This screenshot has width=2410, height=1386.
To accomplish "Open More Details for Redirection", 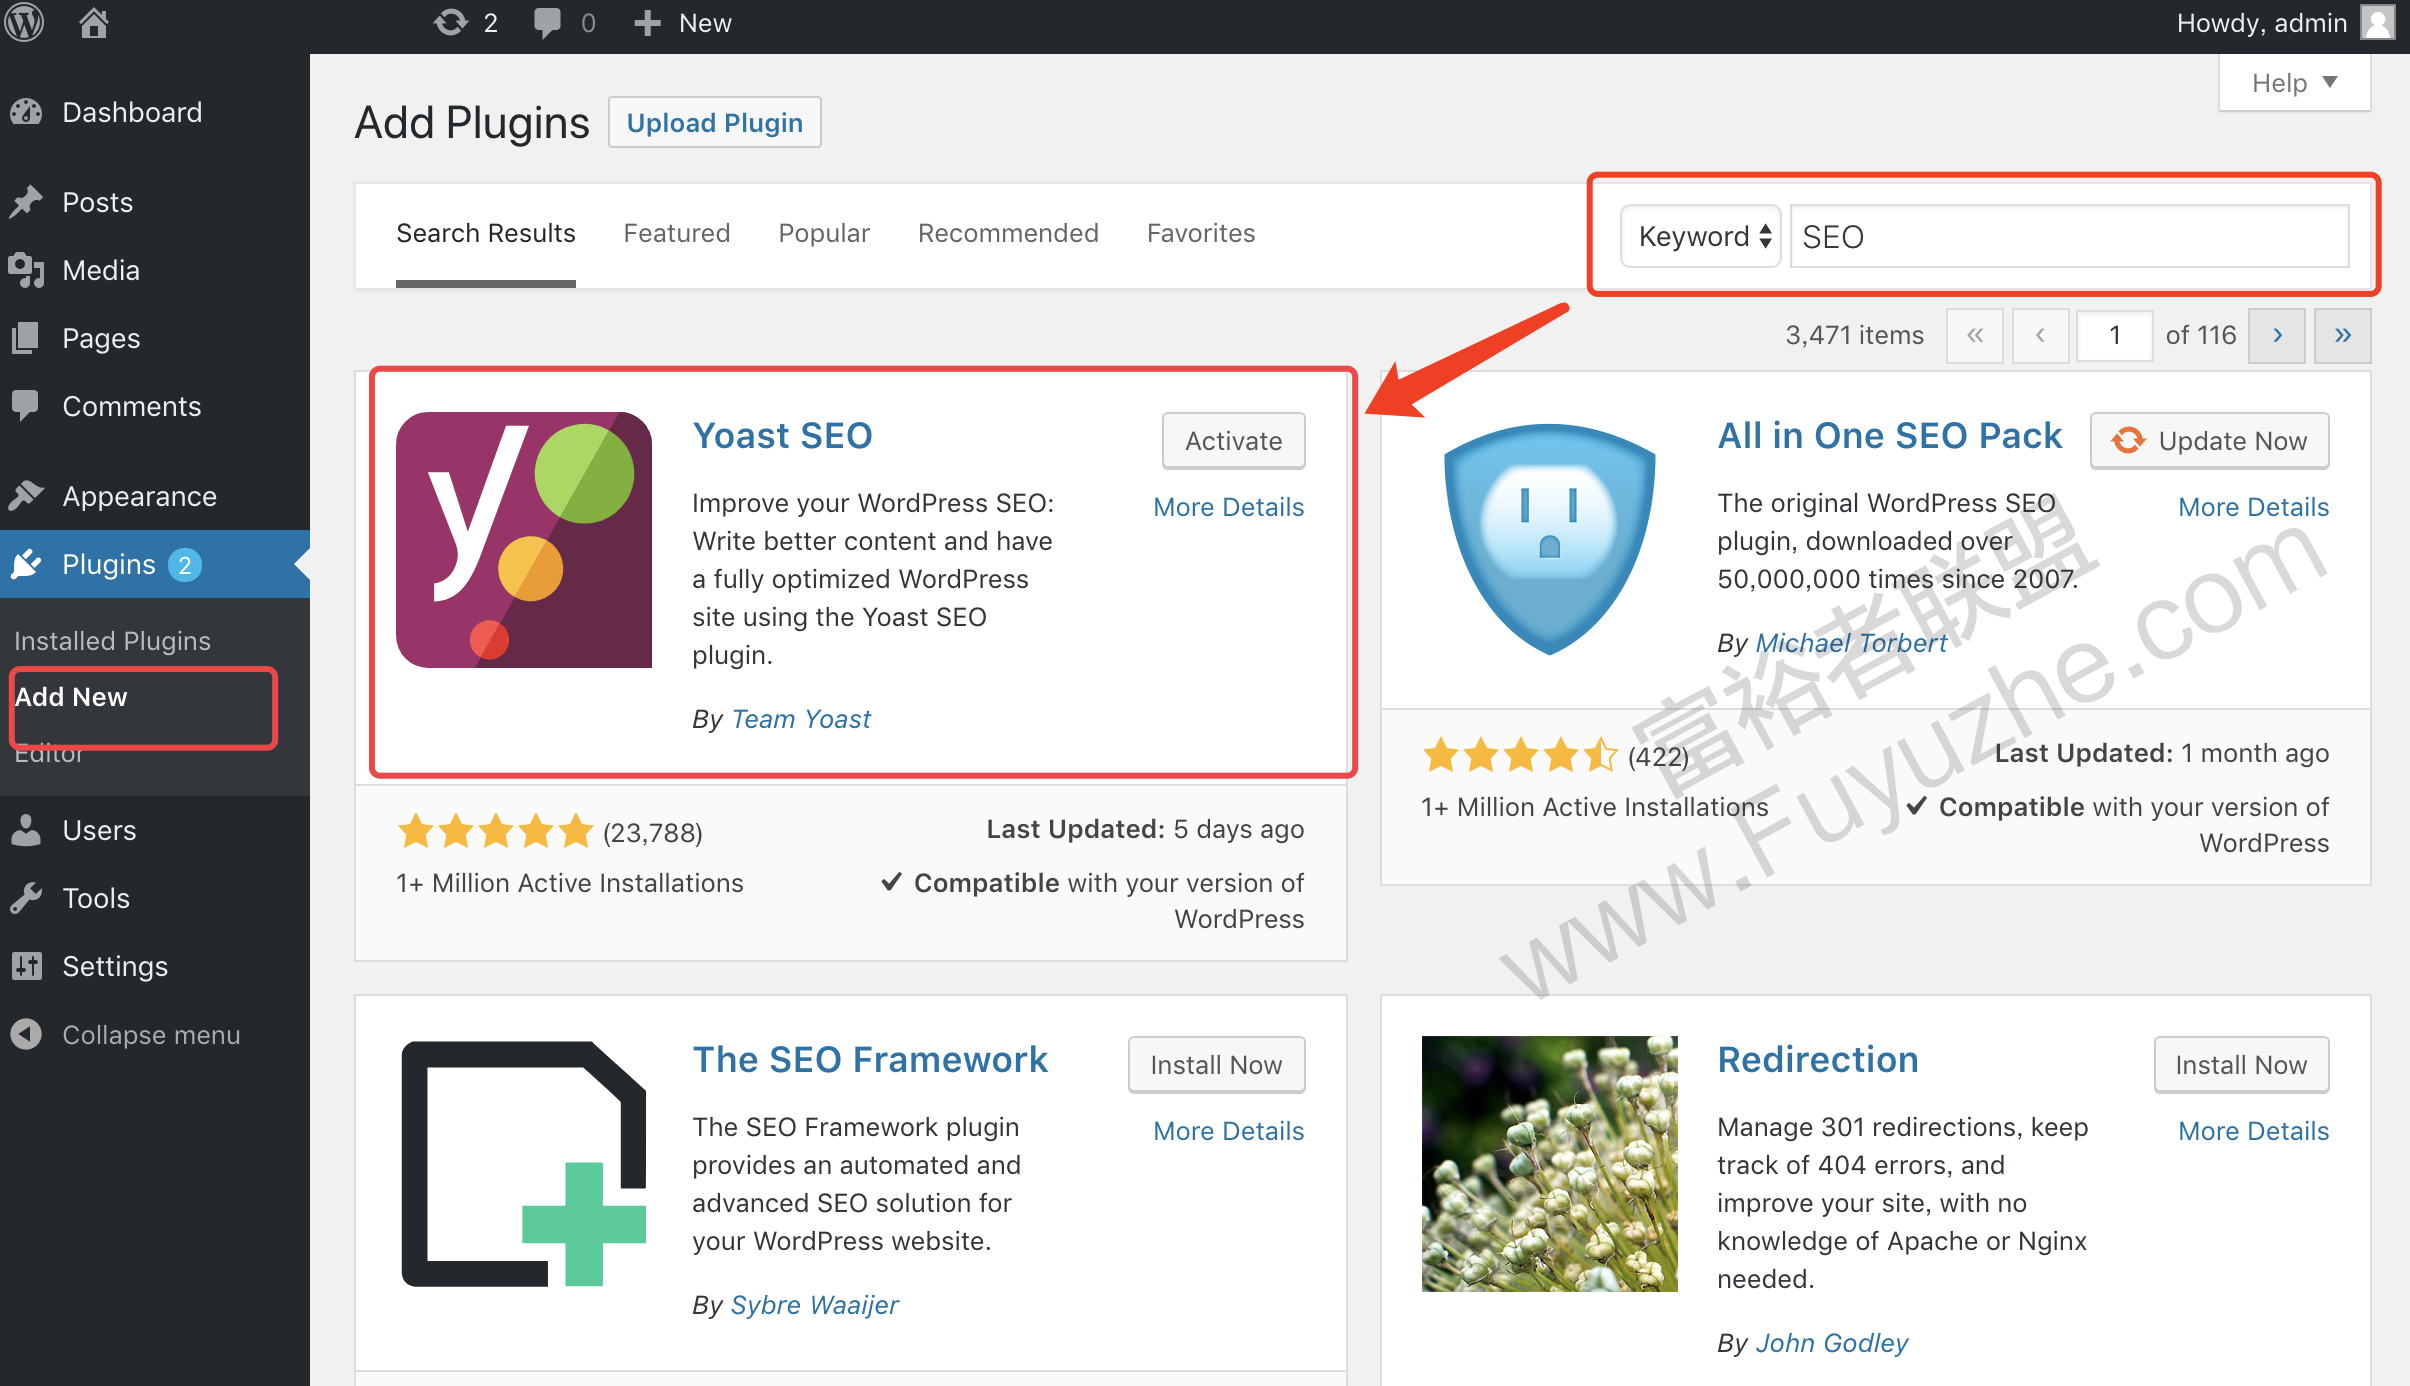I will tap(2253, 1131).
